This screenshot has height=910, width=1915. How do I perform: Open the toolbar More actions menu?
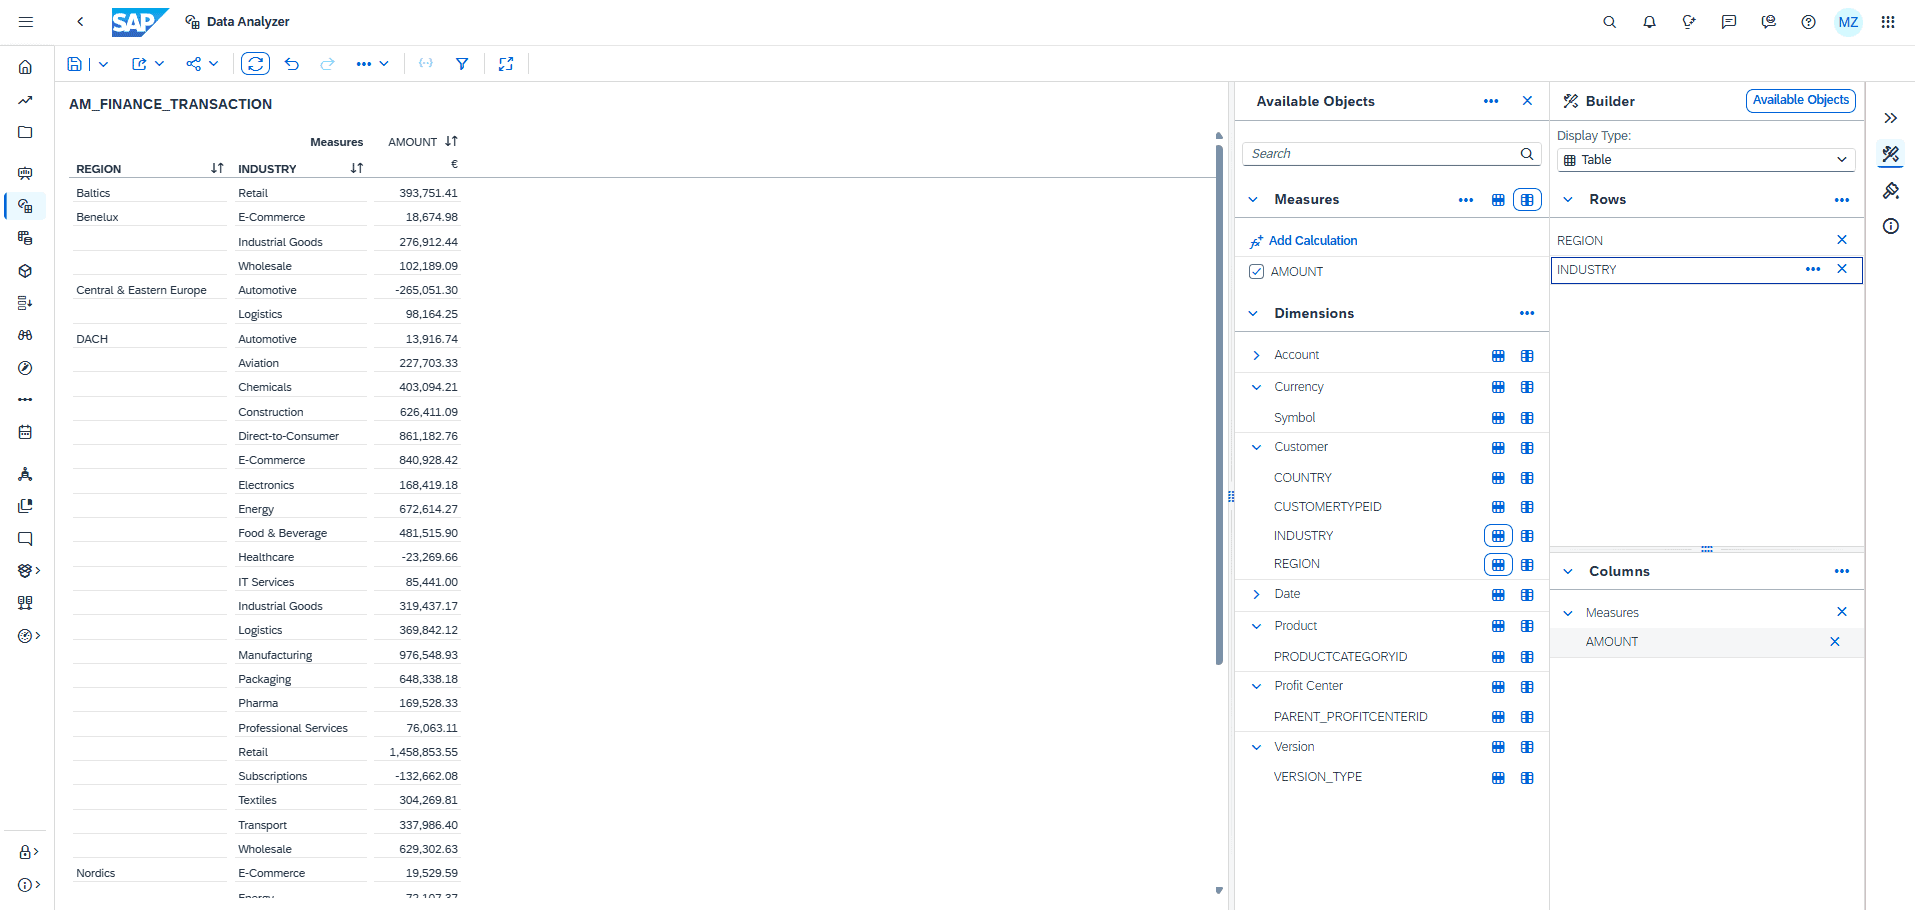372,64
